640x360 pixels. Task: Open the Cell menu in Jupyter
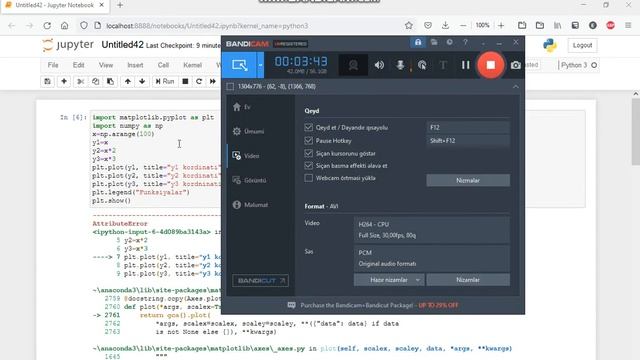[x=163, y=65]
